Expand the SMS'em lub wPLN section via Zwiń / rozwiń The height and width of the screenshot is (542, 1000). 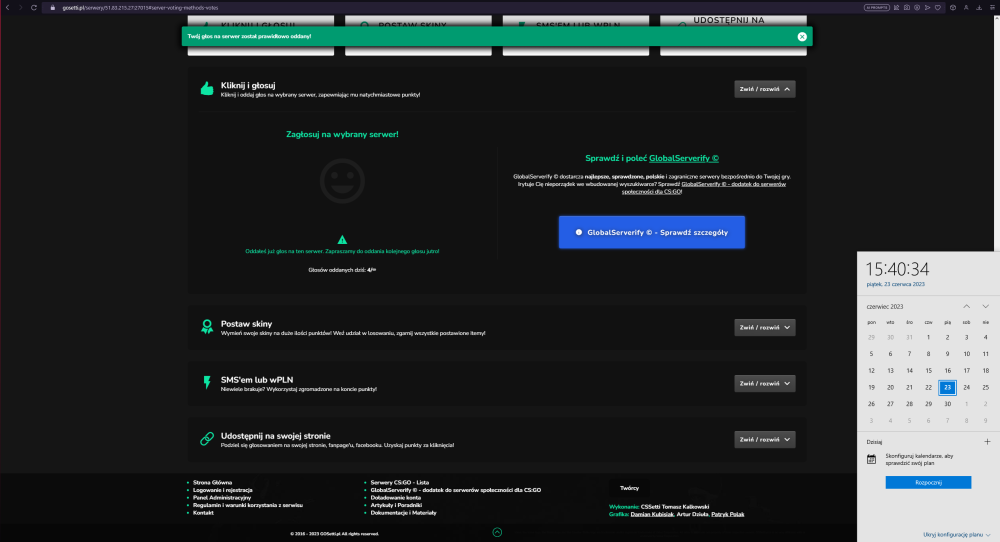(x=765, y=383)
